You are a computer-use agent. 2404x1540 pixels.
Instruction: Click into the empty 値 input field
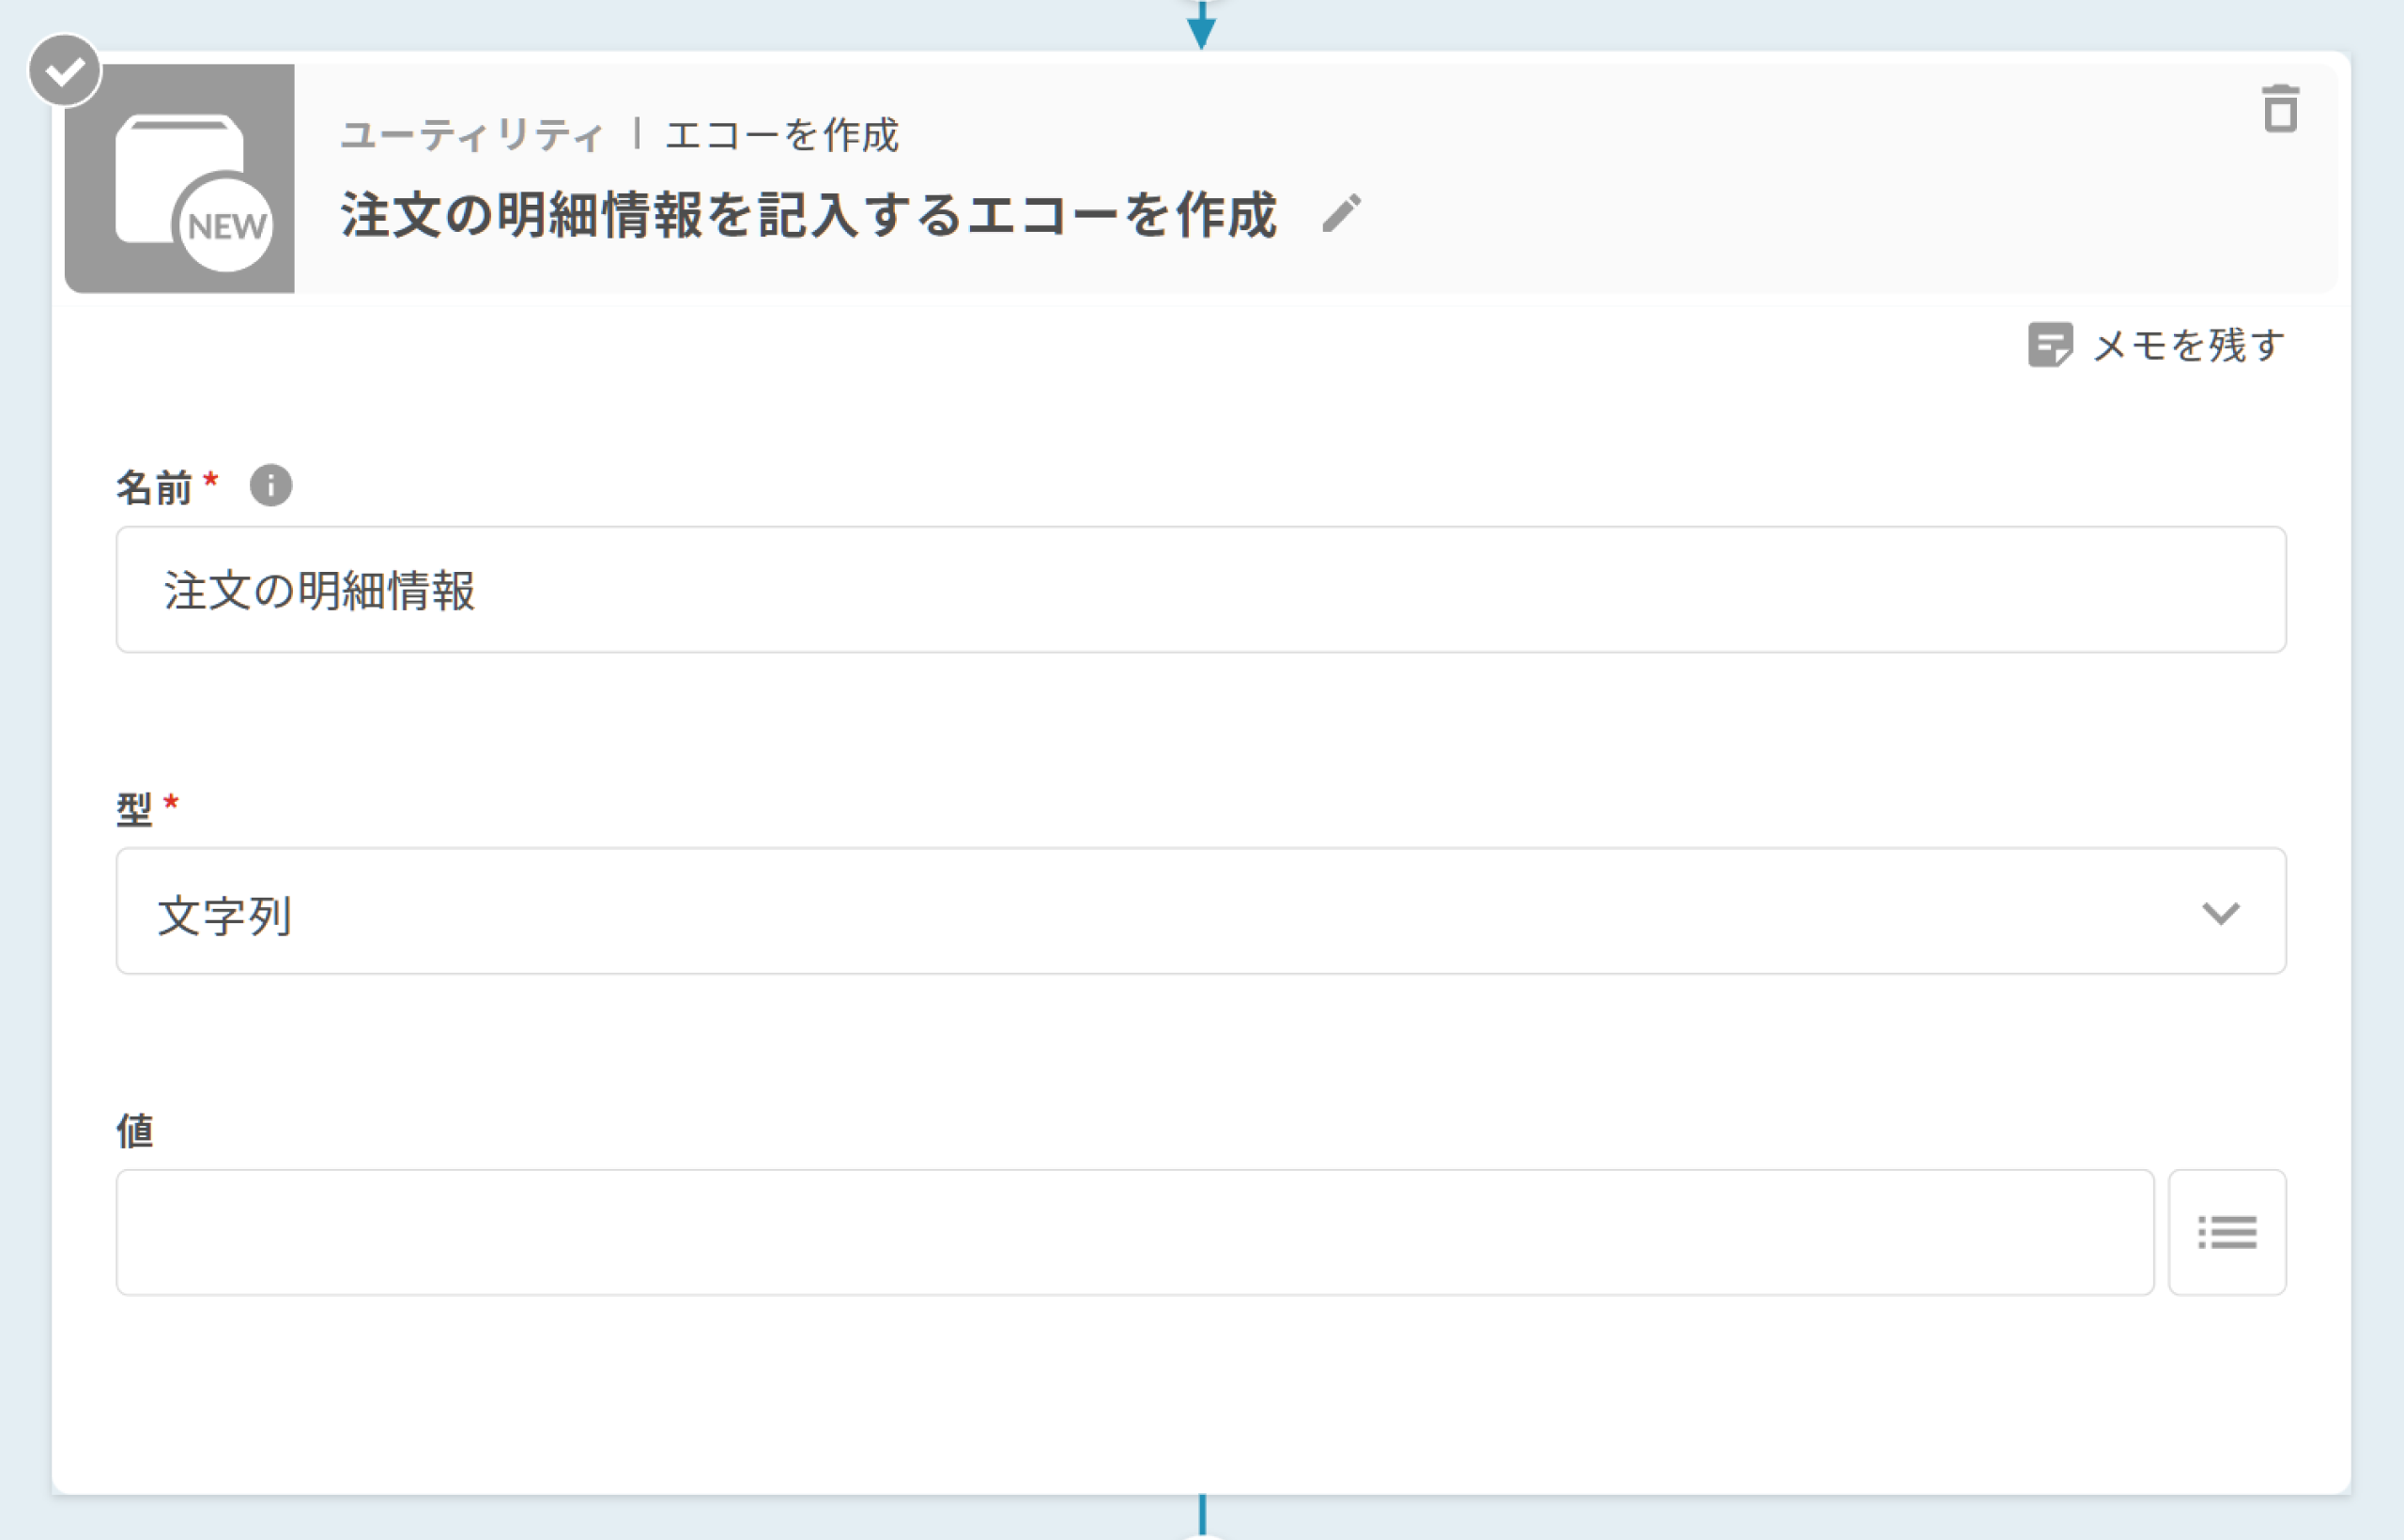[1134, 1232]
